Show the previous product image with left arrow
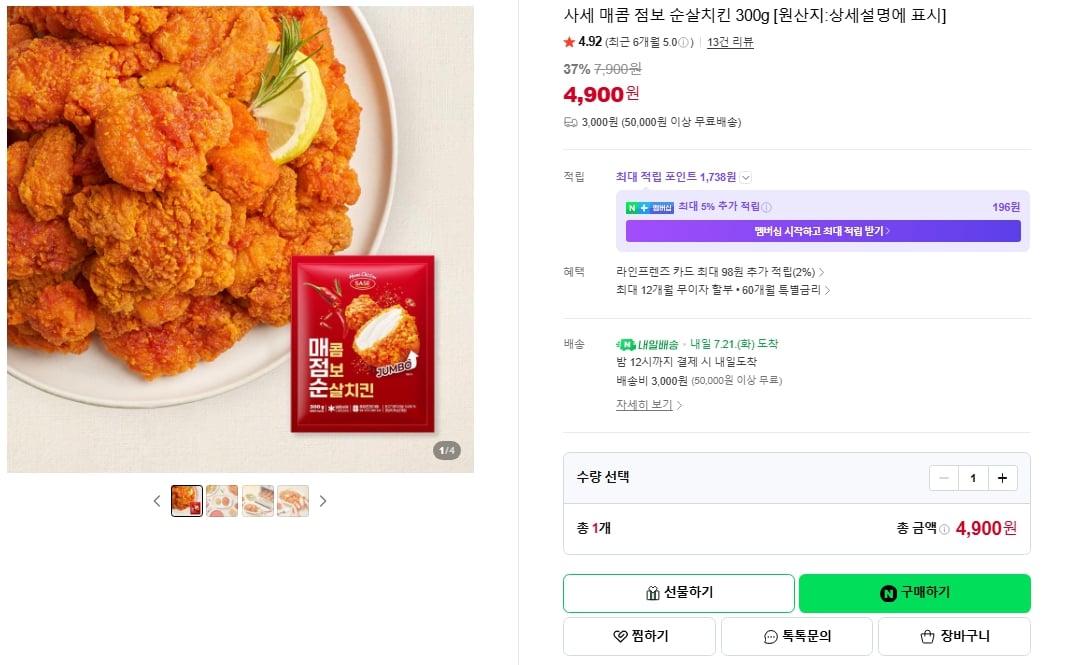 tap(157, 501)
